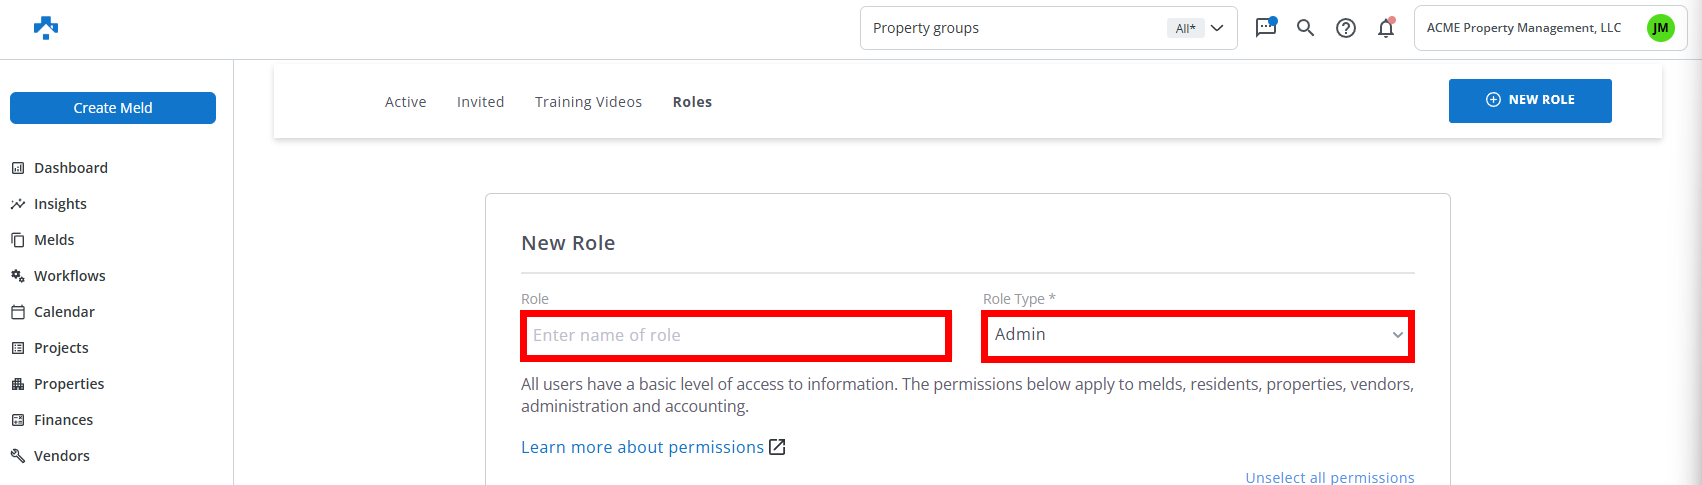Switch to the Training Videos tab
The width and height of the screenshot is (1702, 485).
588,102
